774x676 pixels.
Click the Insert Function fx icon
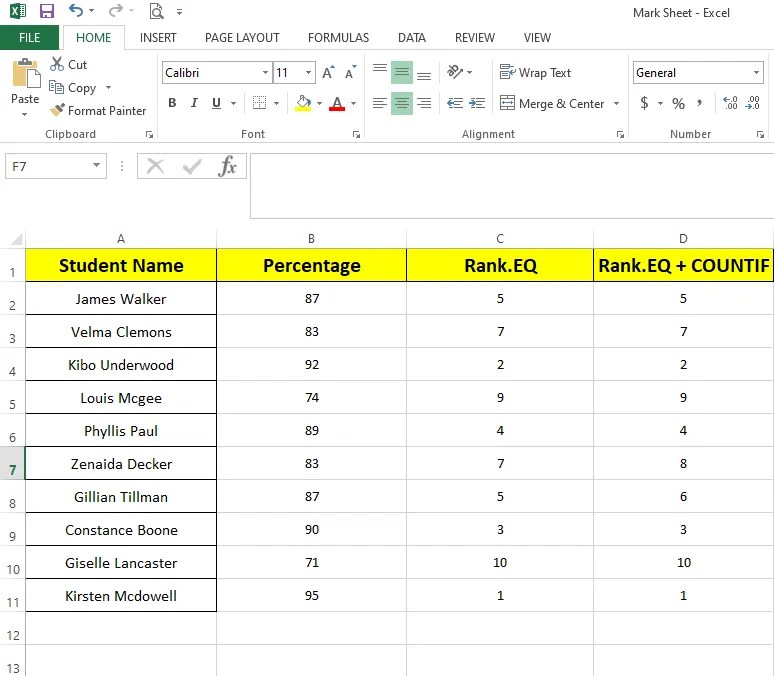(x=227, y=166)
